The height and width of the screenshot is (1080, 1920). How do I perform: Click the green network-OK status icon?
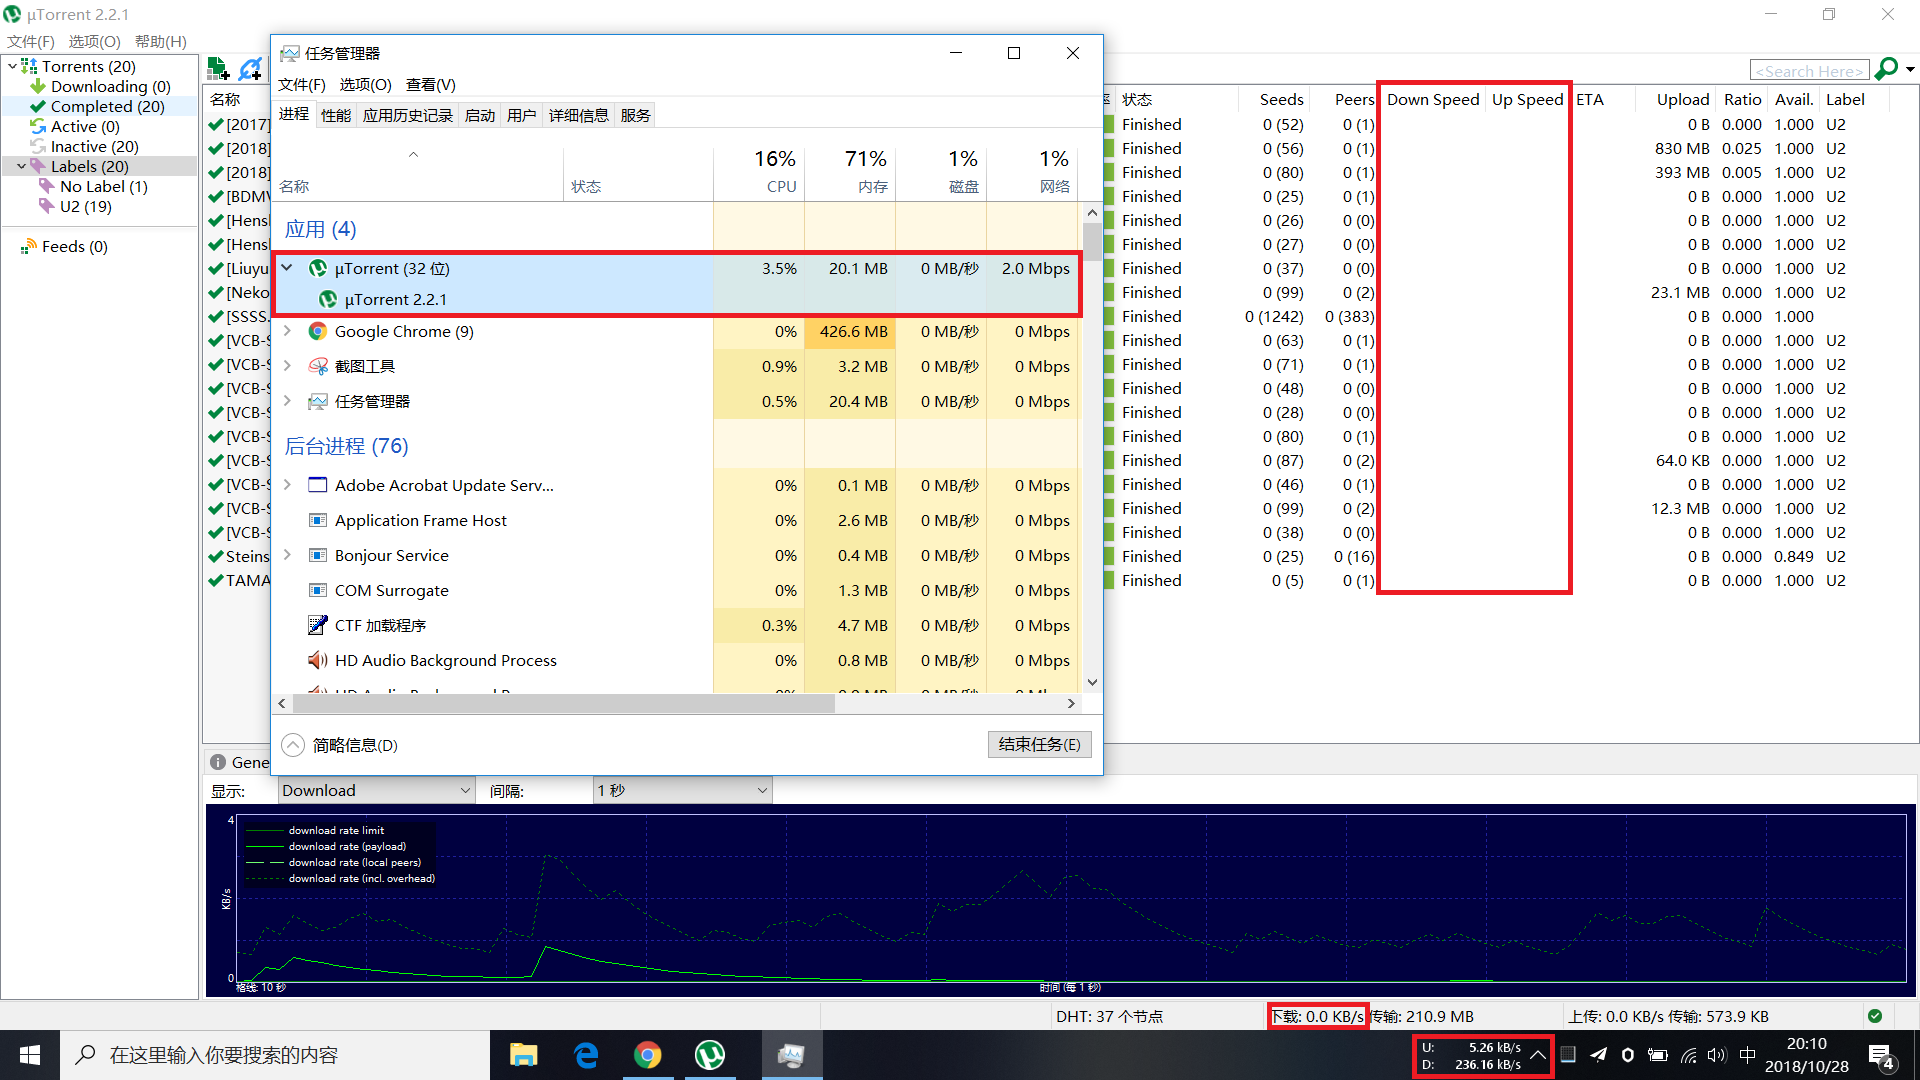[1875, 1016]
